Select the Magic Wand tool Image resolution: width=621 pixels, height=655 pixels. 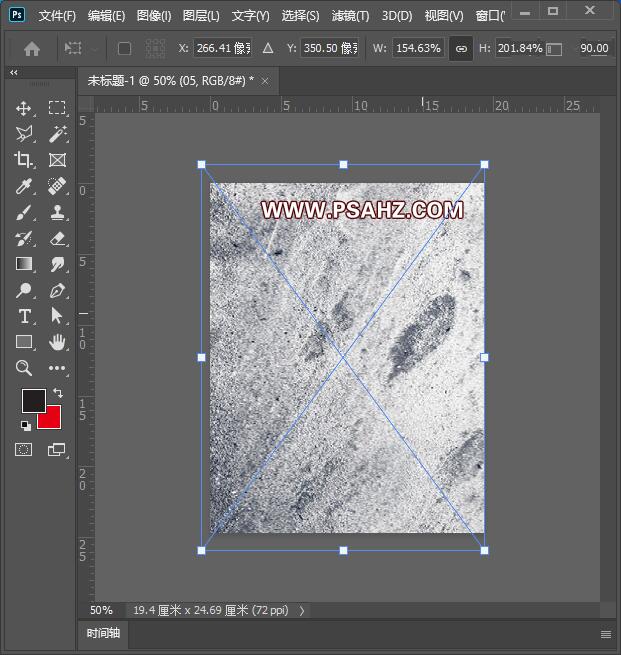(57, 134)
